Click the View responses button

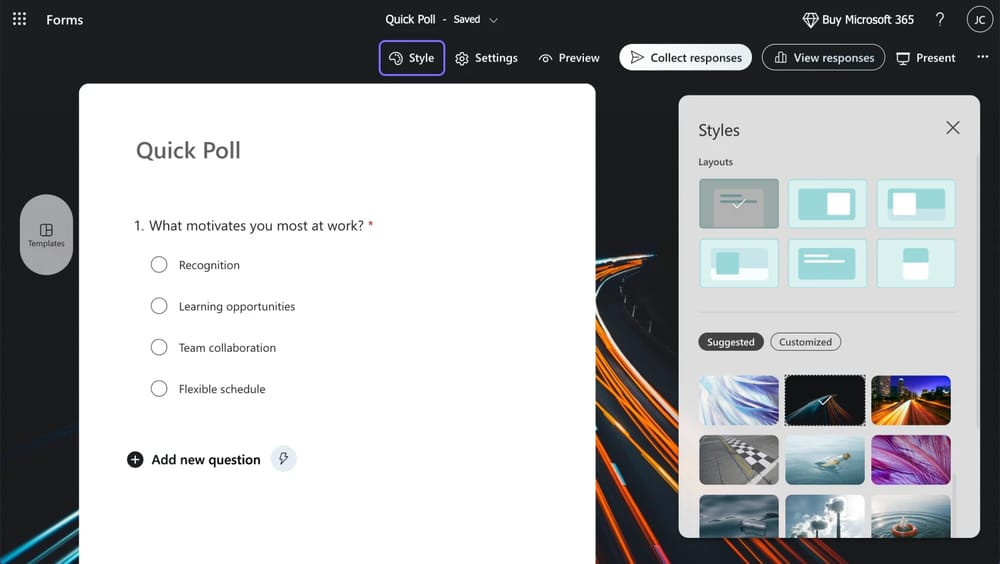(x=823, y=58)
